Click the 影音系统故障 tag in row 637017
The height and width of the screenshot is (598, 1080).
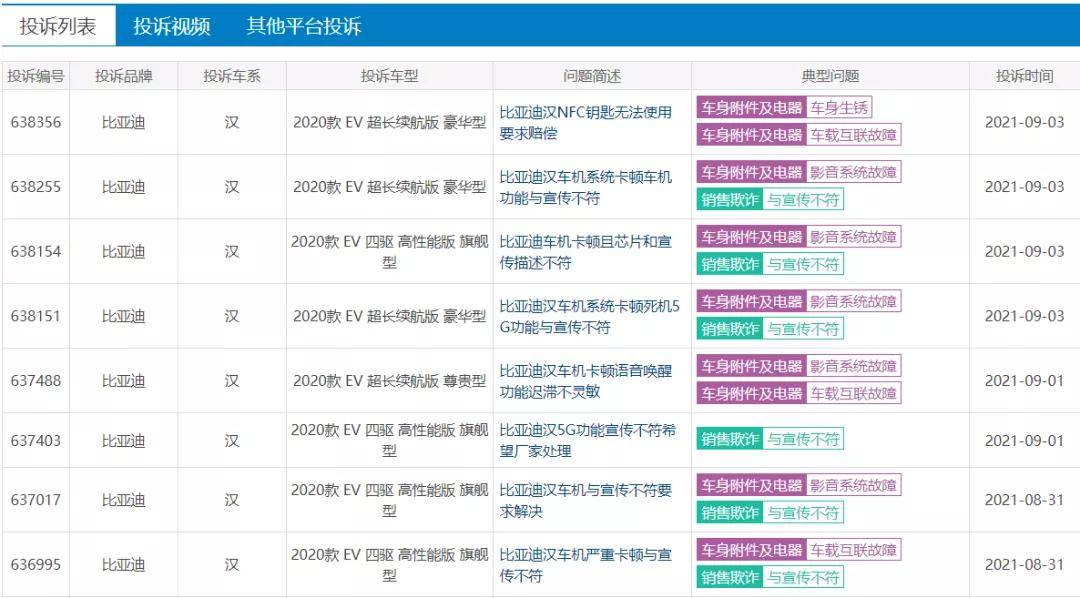(x=853, y=486)
